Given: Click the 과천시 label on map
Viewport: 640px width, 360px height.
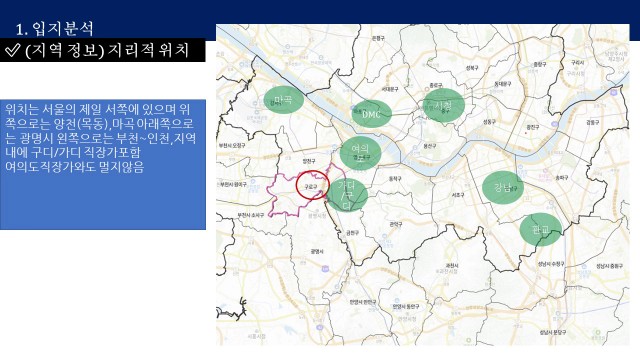Looking at the screenshot, I should click(x=451, y=265).
